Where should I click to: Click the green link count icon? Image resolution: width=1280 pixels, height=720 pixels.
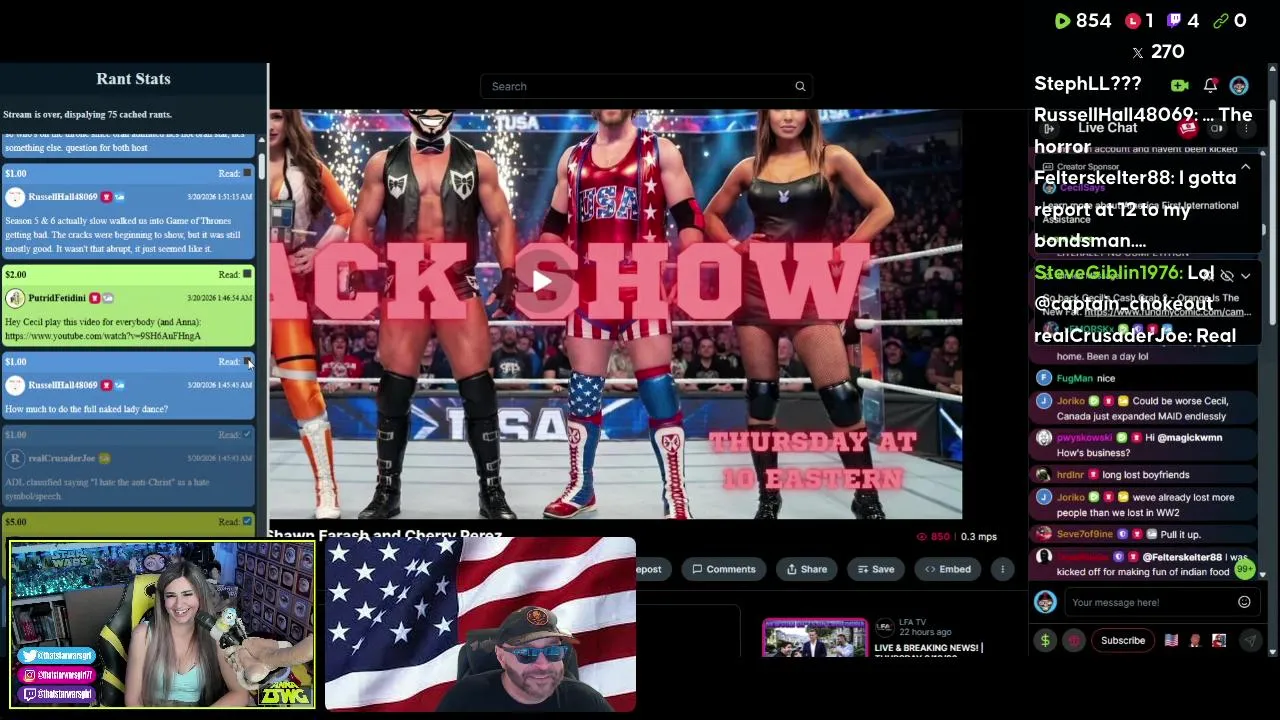click(x=1221, y=21)
